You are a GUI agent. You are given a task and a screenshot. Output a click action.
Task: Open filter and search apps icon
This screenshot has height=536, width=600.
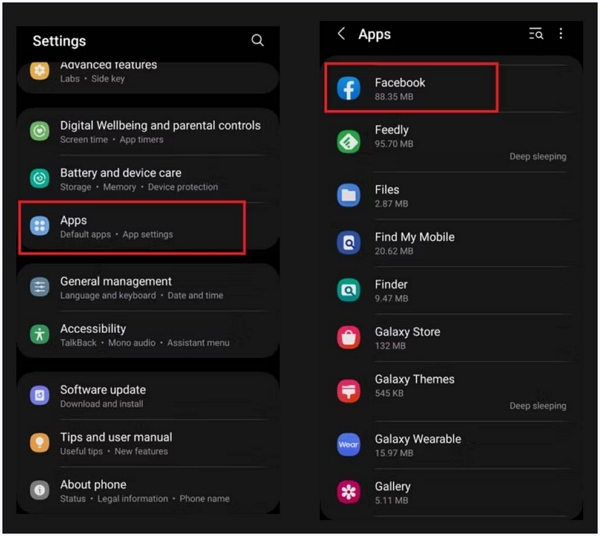tap(536, 34)
